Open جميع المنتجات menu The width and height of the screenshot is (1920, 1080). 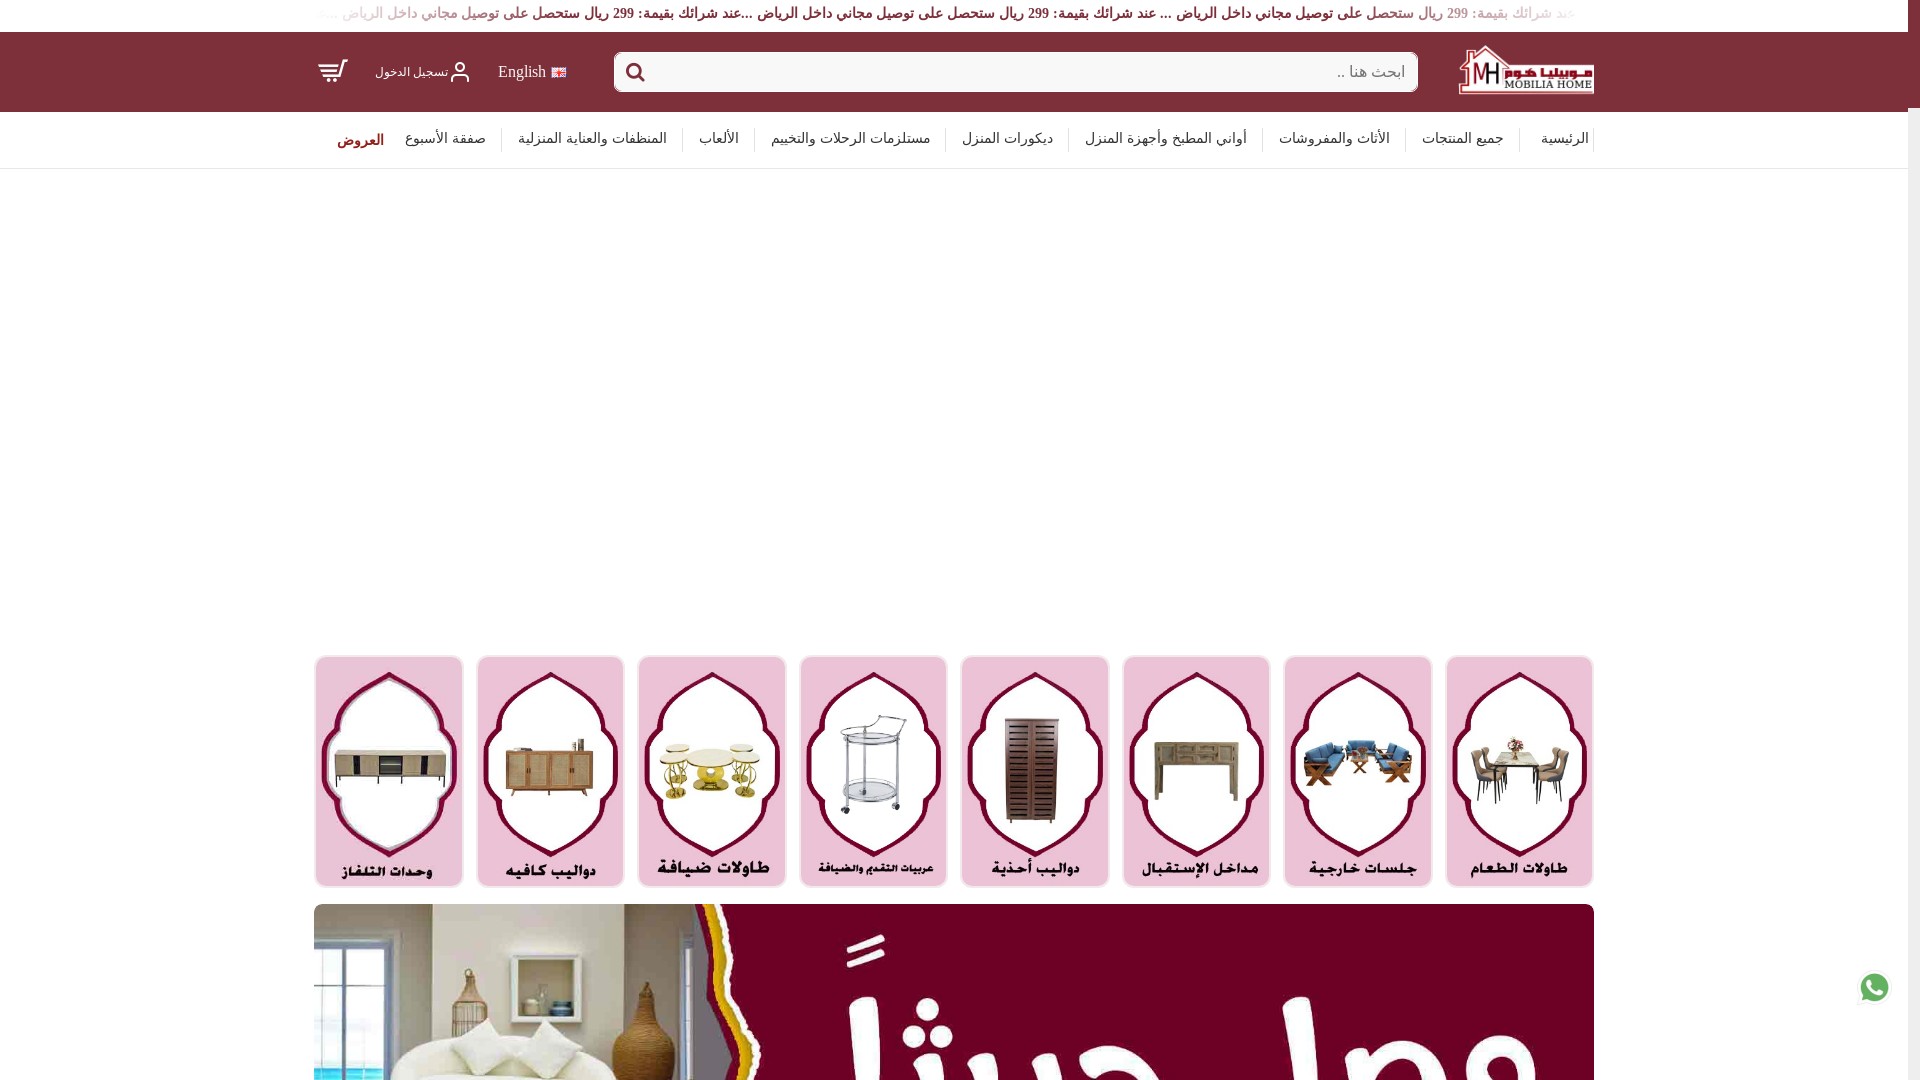tap(1462, 139)
